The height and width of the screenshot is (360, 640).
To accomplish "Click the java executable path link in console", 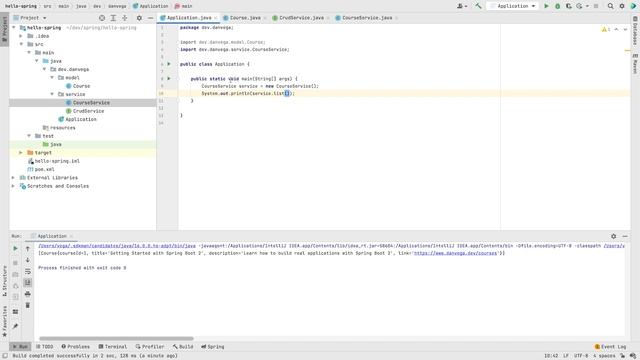I will pos(117,246).
